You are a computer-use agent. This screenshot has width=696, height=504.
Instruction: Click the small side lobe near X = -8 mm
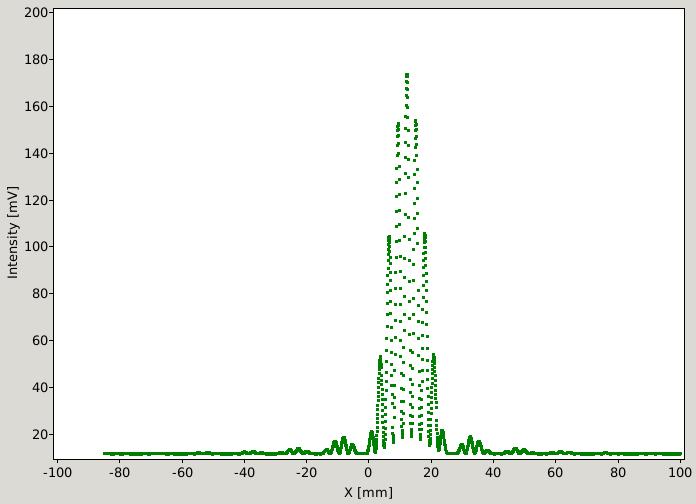[x=344, y=439]
